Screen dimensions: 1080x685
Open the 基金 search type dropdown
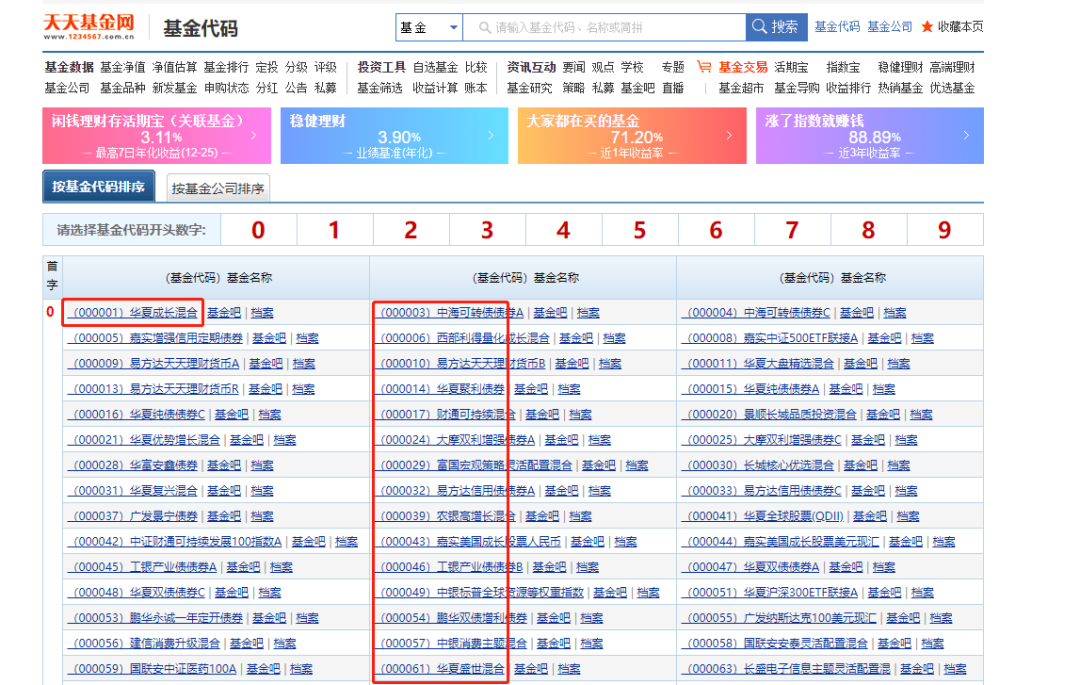(x=428, y=27)
